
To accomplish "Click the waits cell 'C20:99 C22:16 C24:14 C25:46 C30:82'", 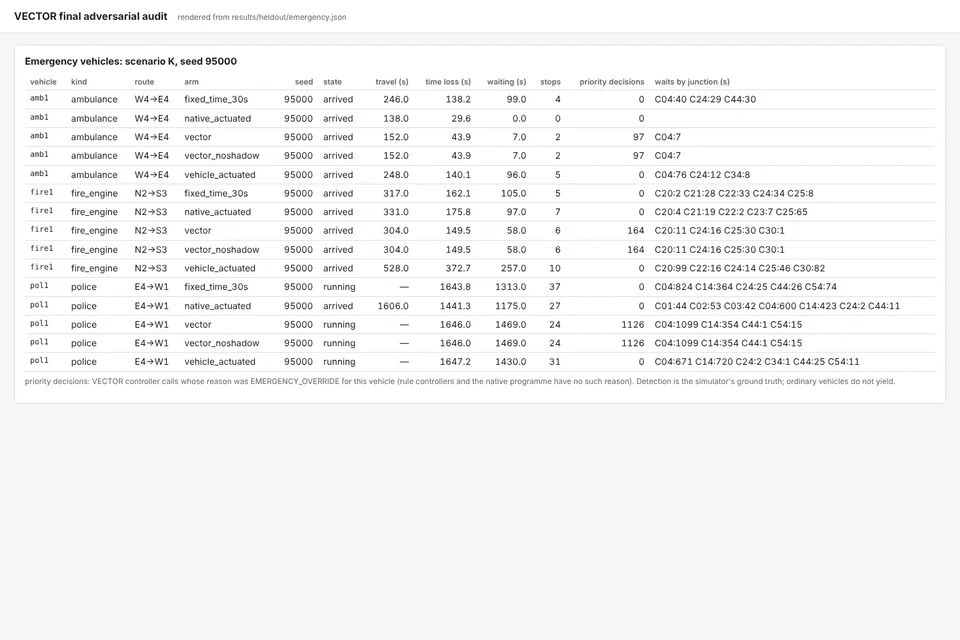I will pos(740,268).
